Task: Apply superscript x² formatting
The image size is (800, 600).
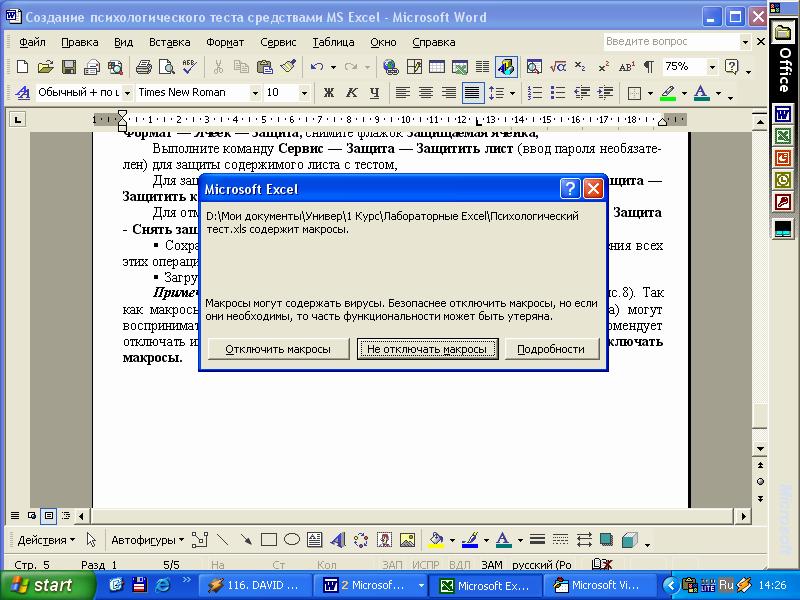Action: click(604, 67)
